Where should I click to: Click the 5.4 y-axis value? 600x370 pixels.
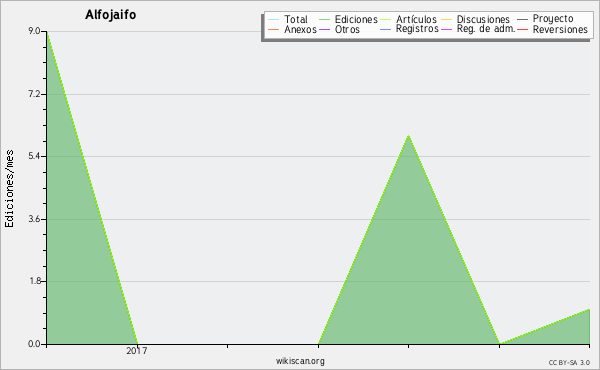point(34,156)
